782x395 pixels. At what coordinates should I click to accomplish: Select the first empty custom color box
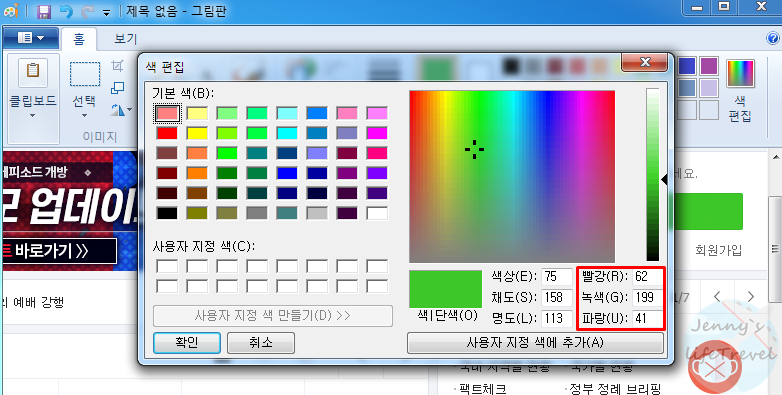pos(167,266)
